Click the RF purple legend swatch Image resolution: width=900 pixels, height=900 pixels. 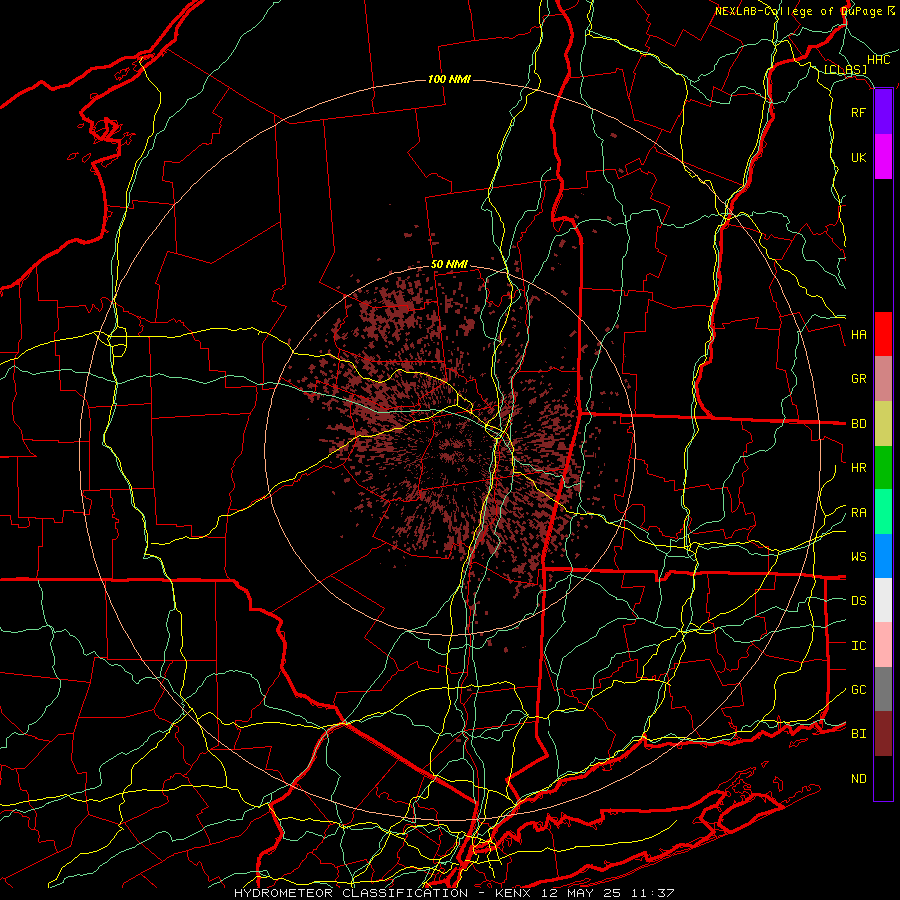[x=883, y=112]
